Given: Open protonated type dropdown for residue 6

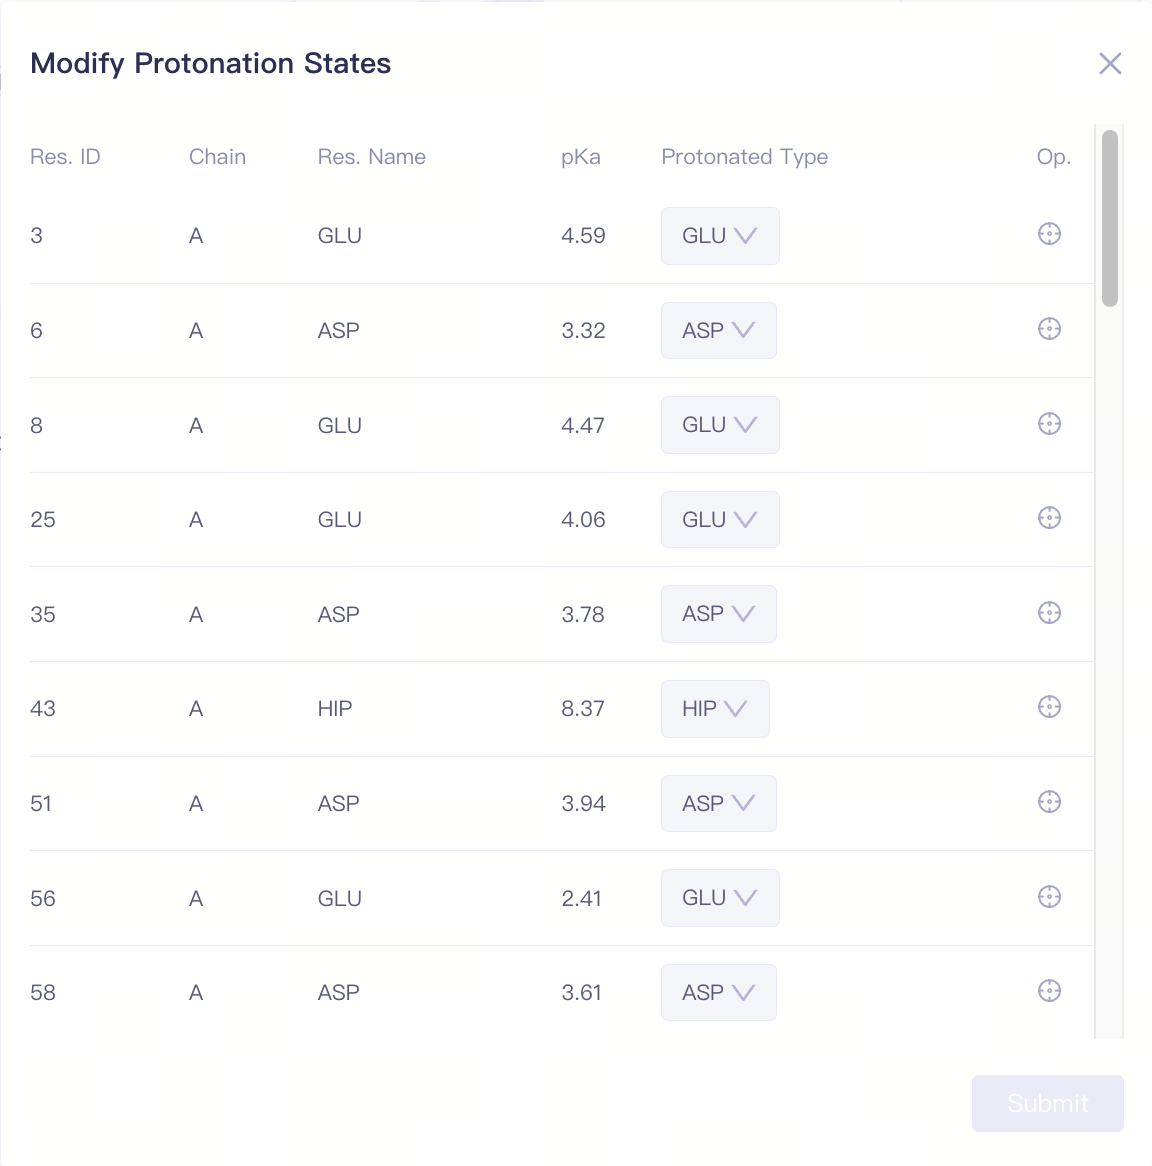Looking at the screenshot, I should point(718,331).
